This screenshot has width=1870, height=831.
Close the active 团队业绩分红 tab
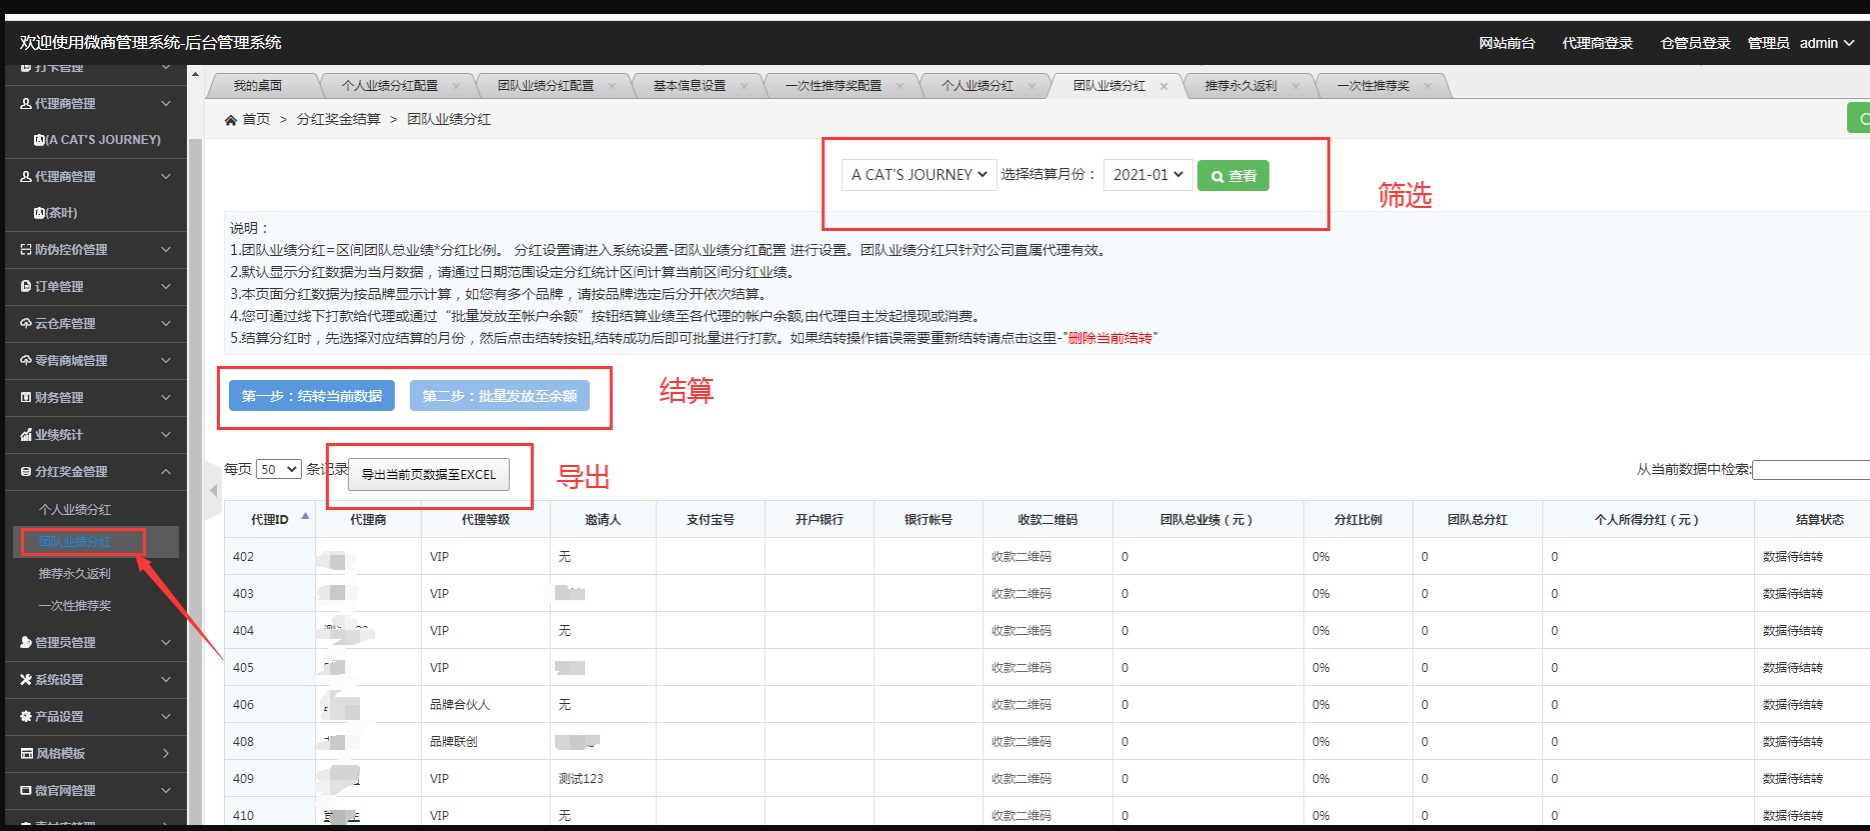[1164, 86]
